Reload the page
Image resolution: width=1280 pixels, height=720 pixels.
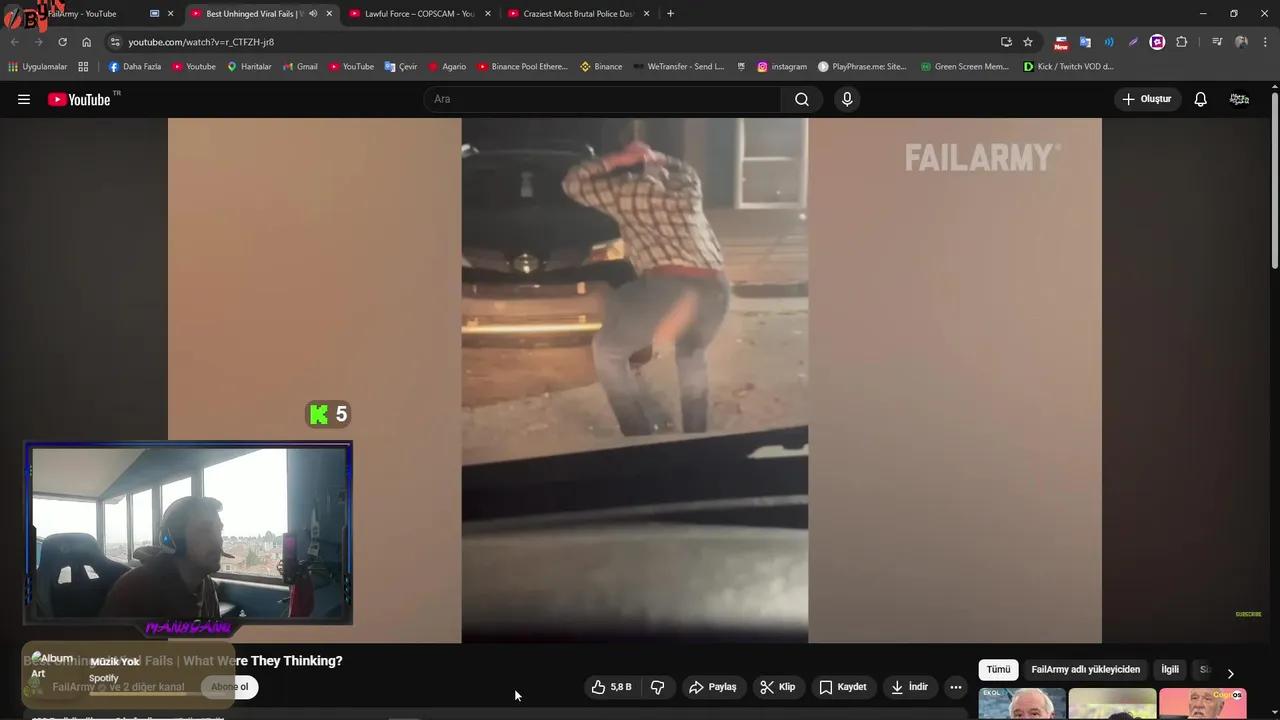62,42
